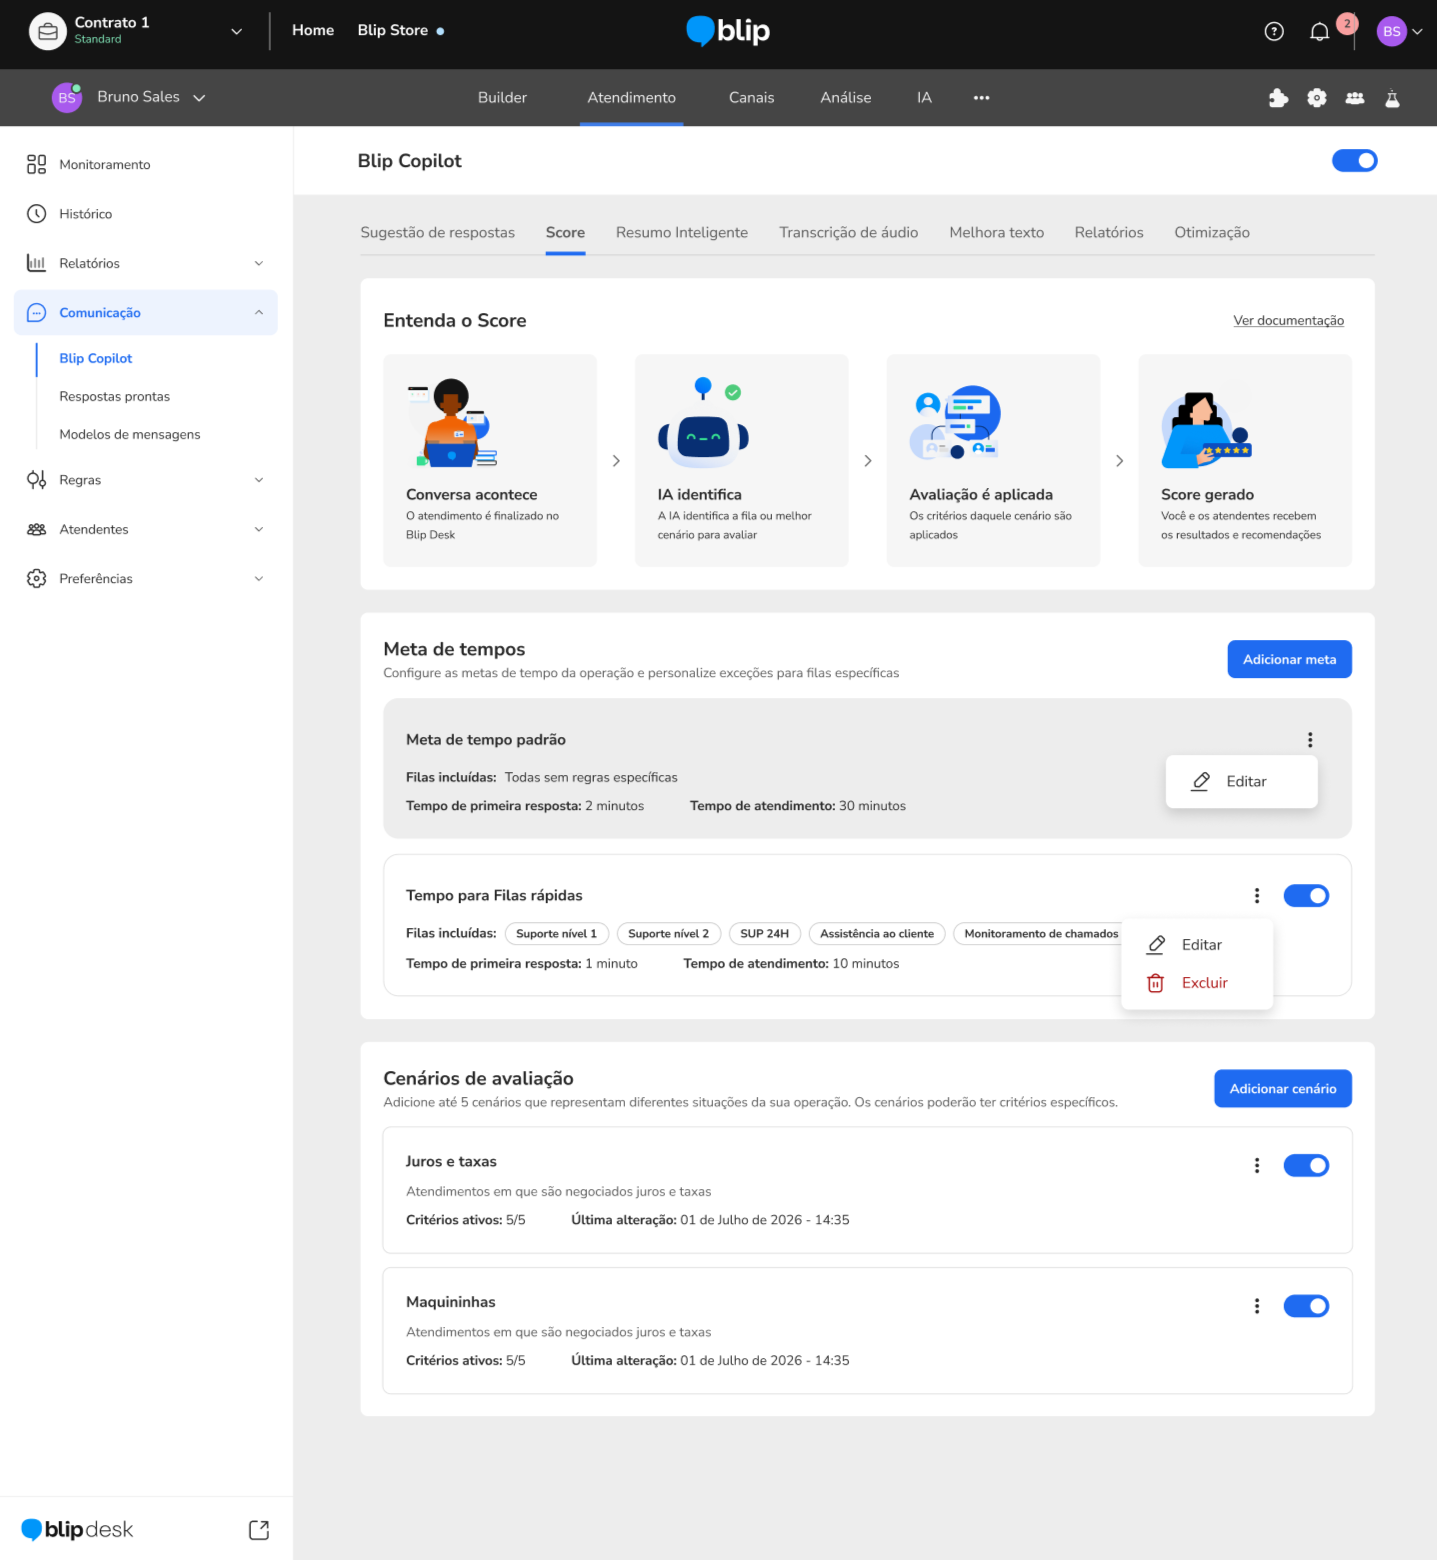This screenshot has width=1437, height=1560.
Task: Expand the Contrato 1 contract dropdown
Action: click(237, 31)
